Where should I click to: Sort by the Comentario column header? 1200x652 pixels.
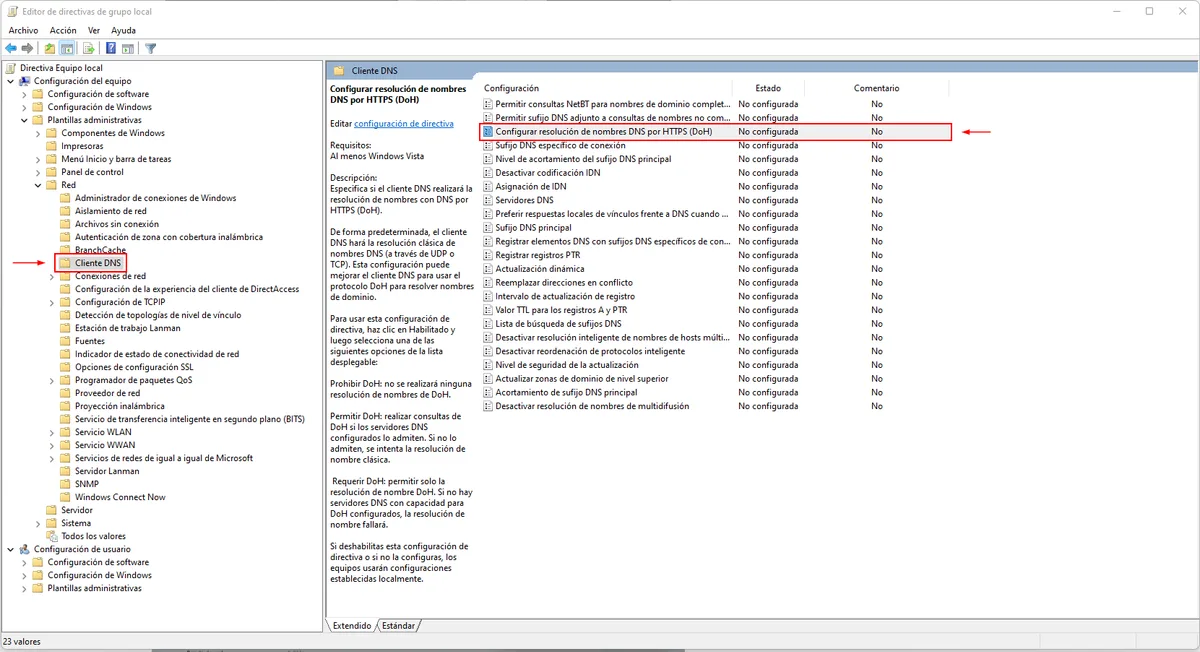pyautogui.click(x=876, y=88)
